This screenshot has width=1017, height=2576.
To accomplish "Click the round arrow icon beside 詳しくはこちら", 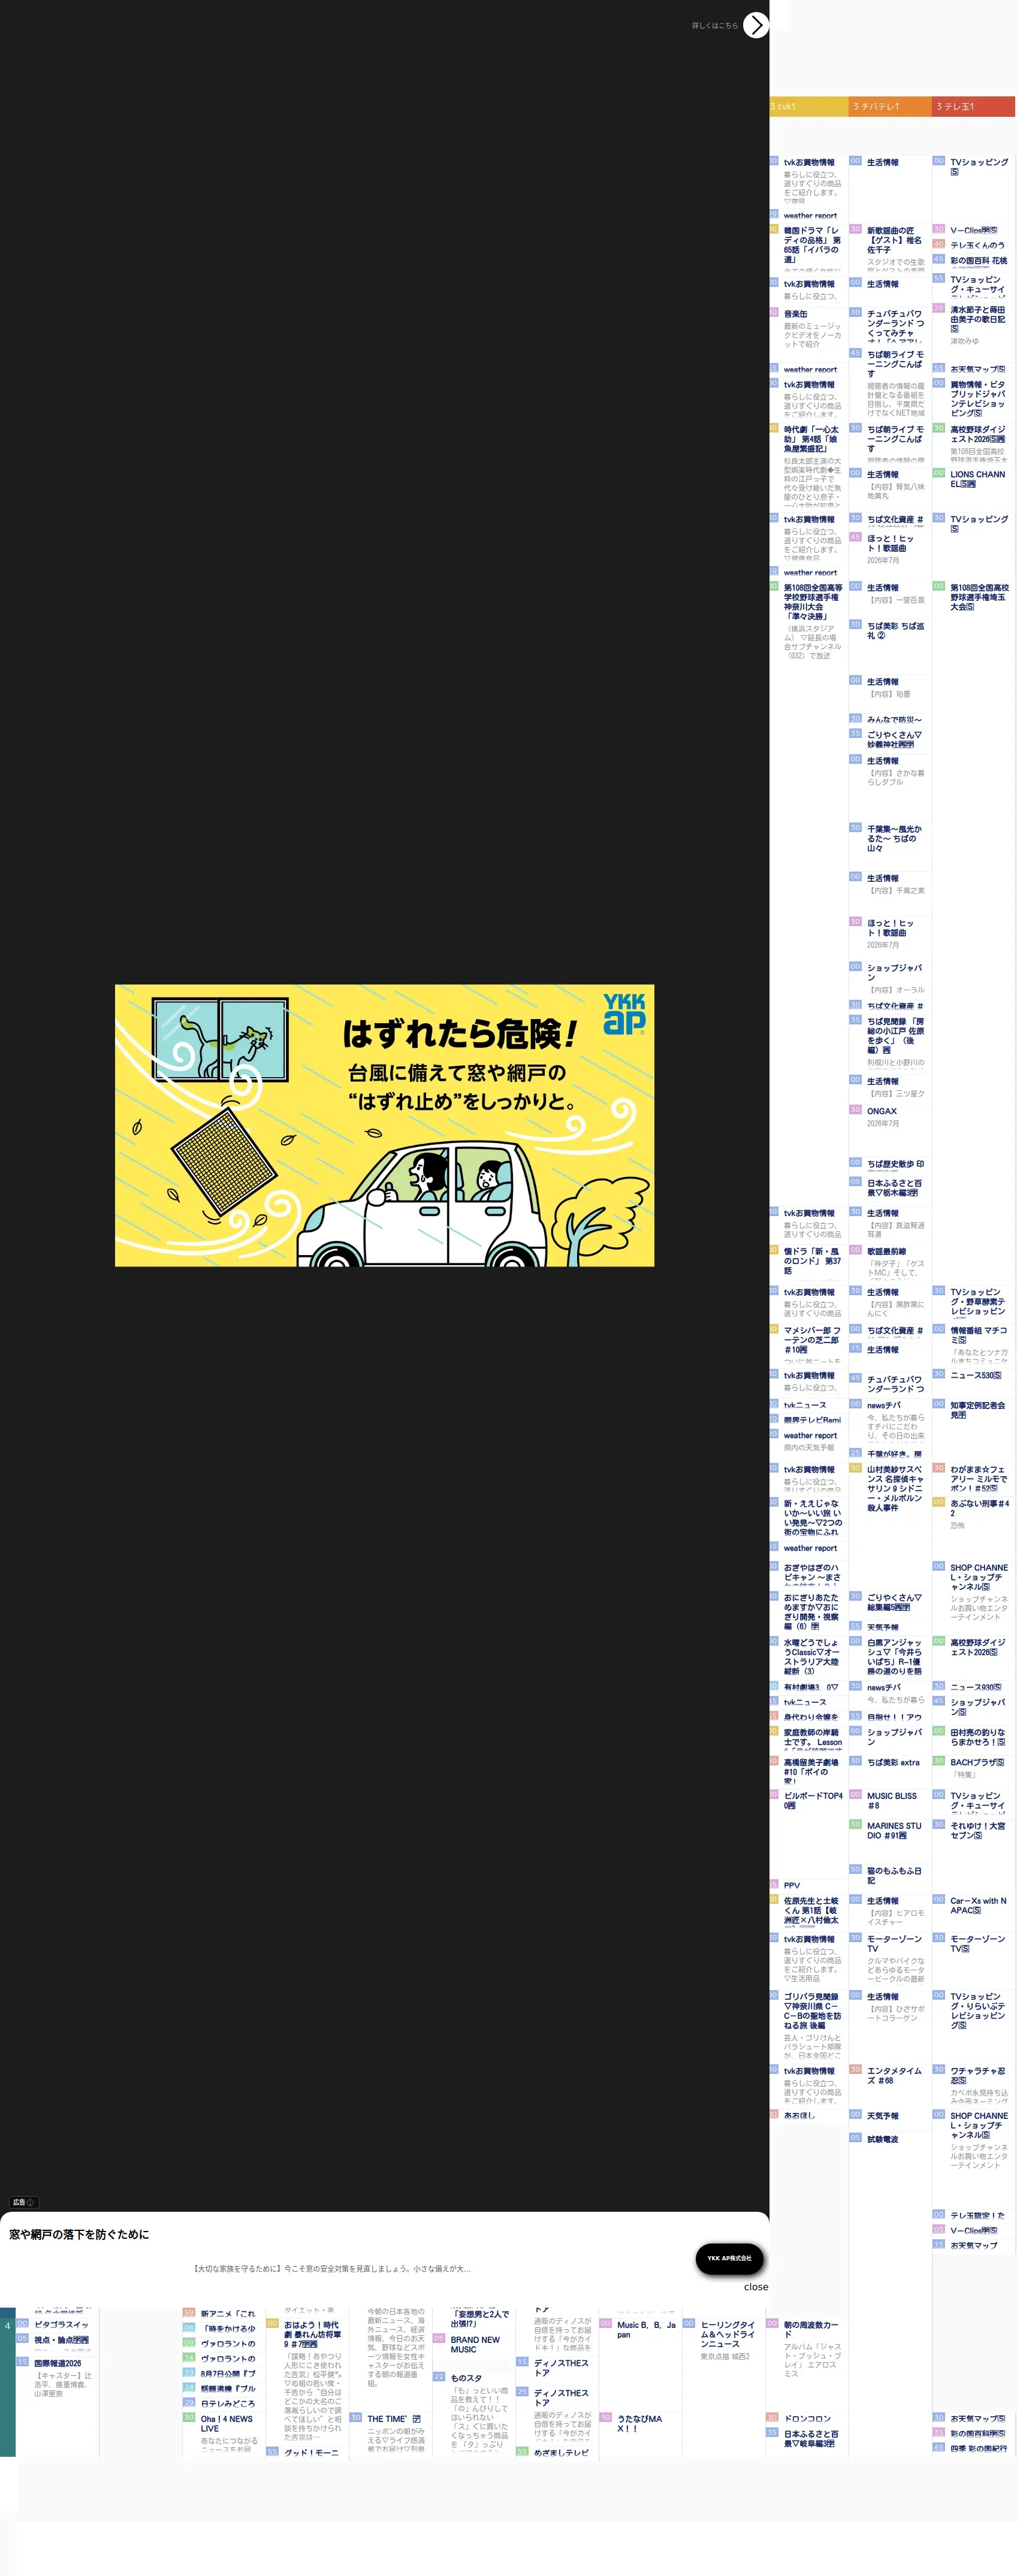I will pos(756,24).
